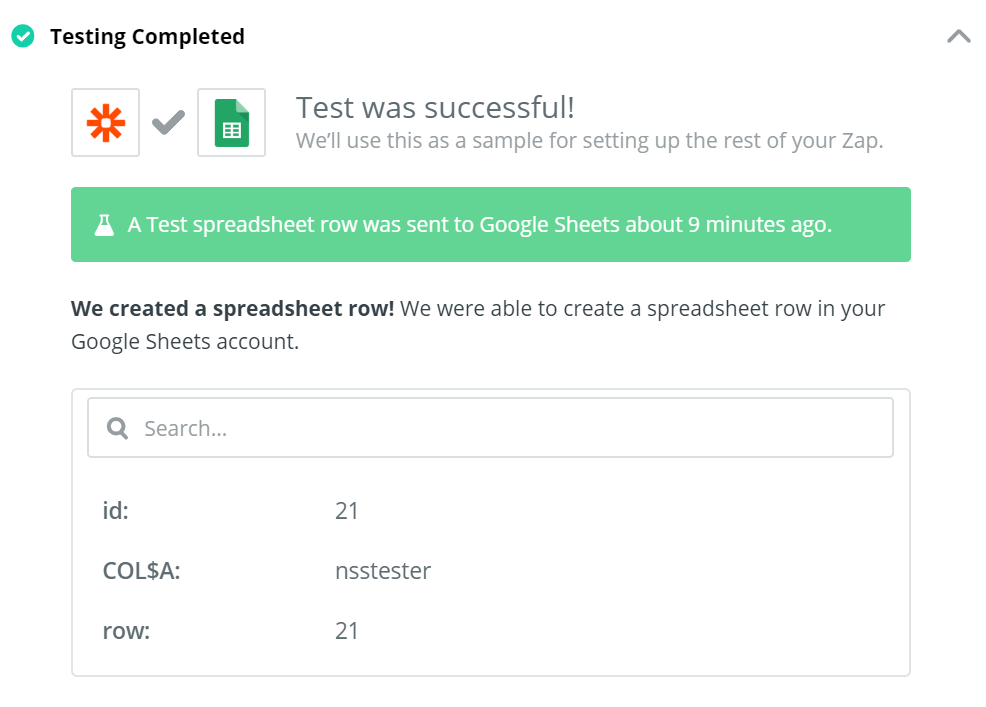Focus the Search... input field

(490, 428)
